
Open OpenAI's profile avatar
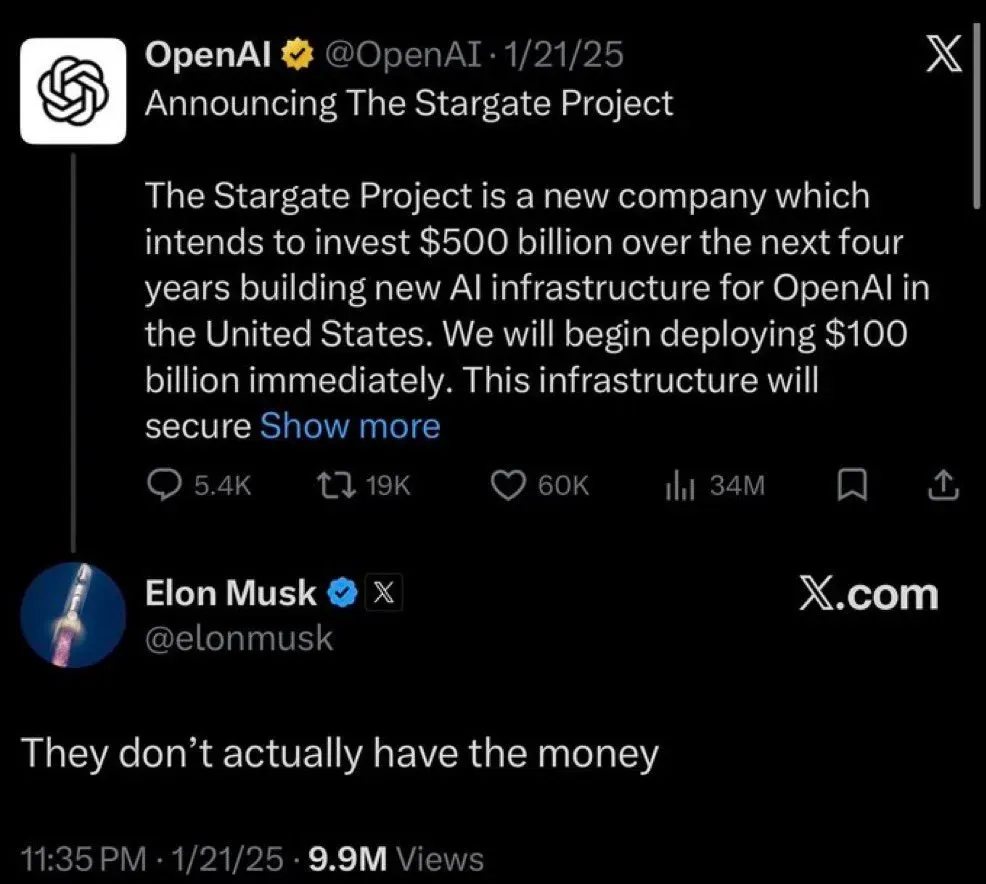pyautogui.click(x=72, y=90)
